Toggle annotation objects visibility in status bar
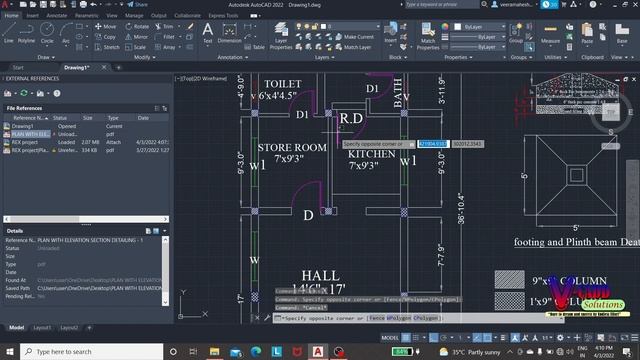 click(515, 338)
